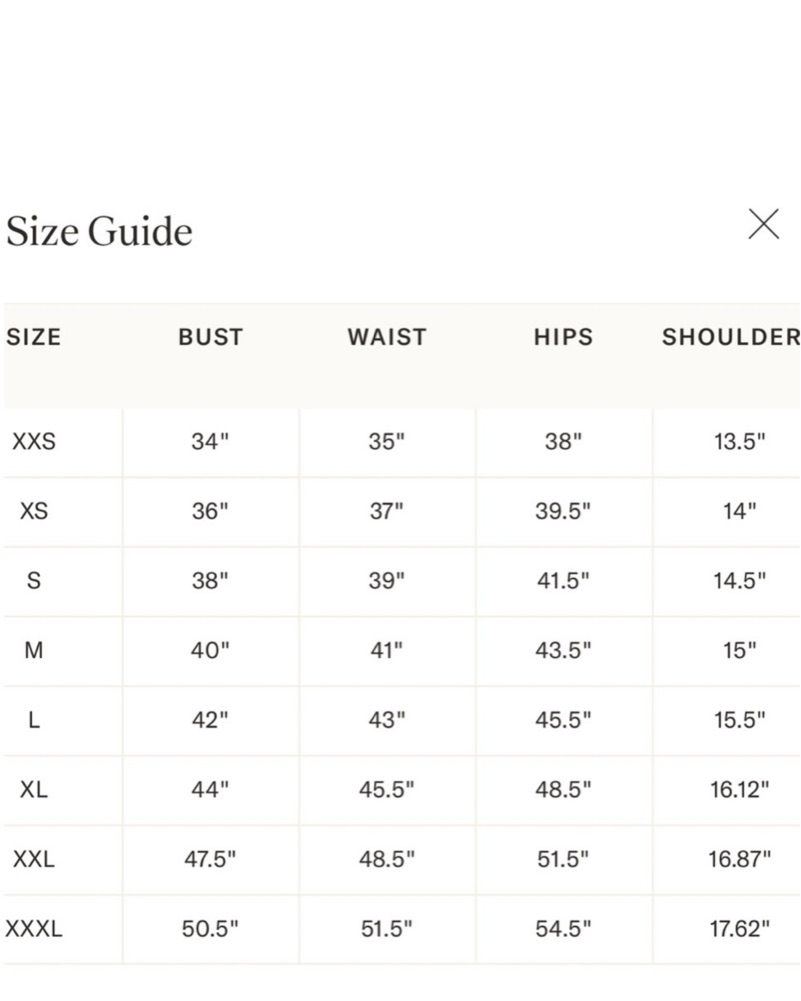The height and width of the screenshot is (1001, 801).
Task: Click the Size Guide heading
Action: click(x=99, y=230)
